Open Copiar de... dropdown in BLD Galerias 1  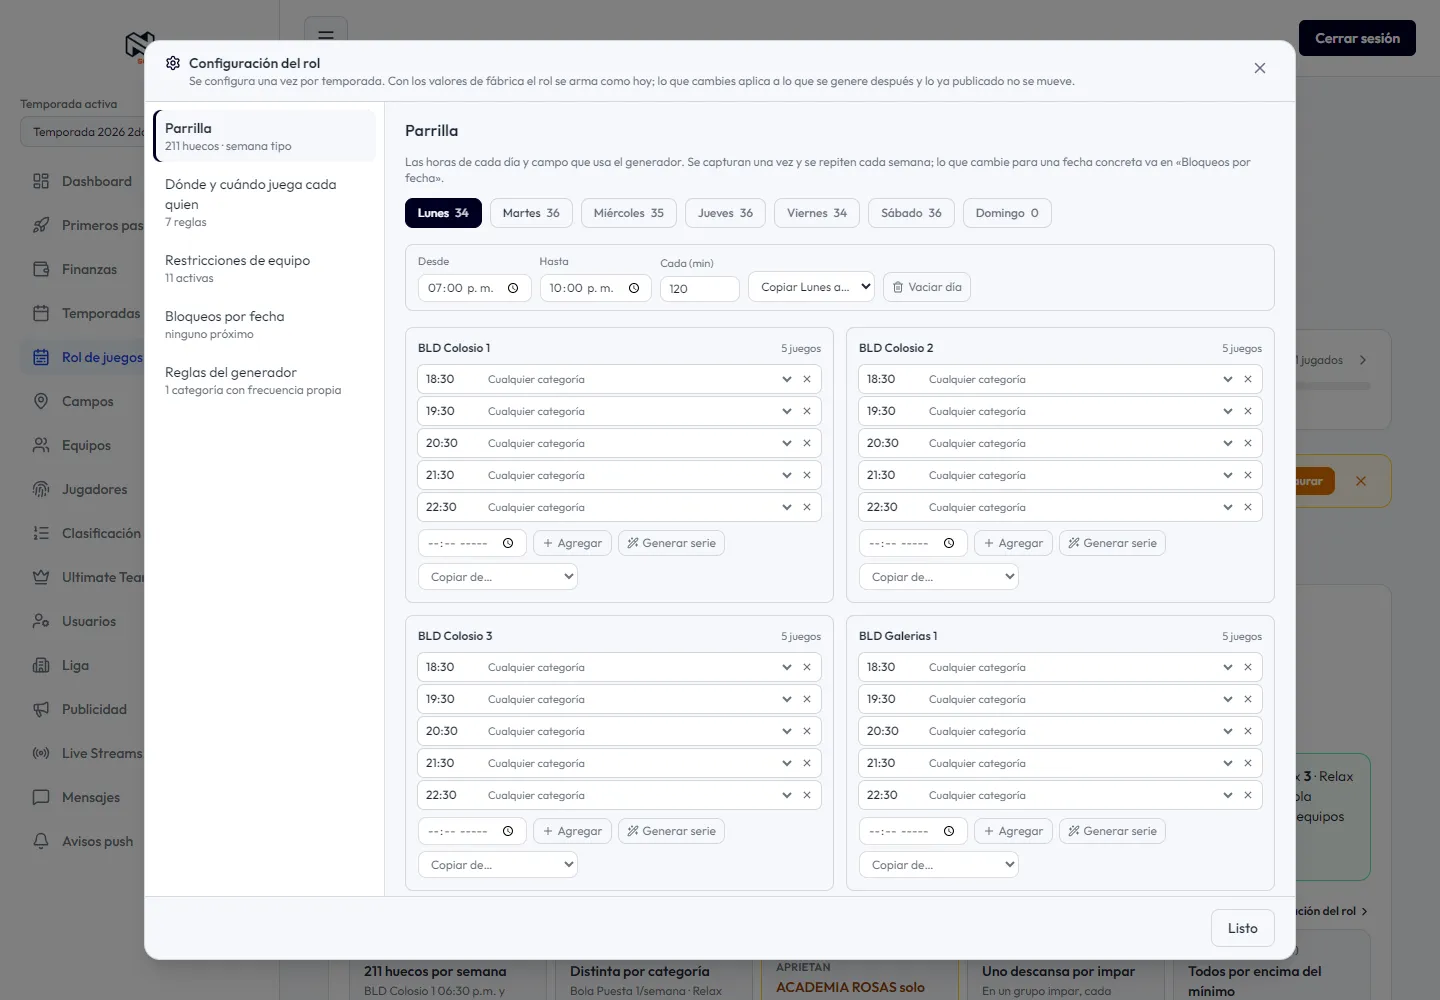939,865
